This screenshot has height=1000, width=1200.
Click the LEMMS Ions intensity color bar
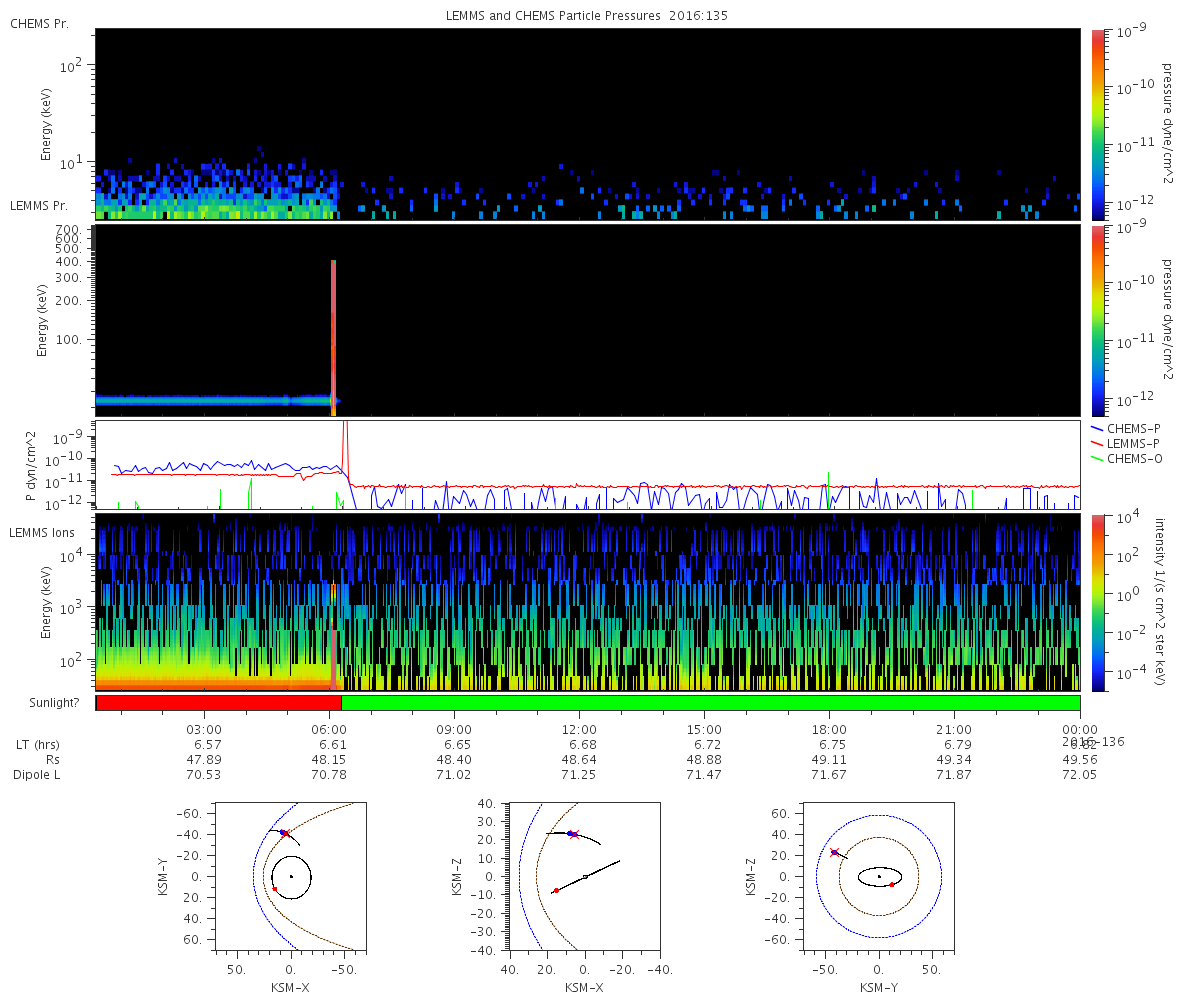point(1098,602)
